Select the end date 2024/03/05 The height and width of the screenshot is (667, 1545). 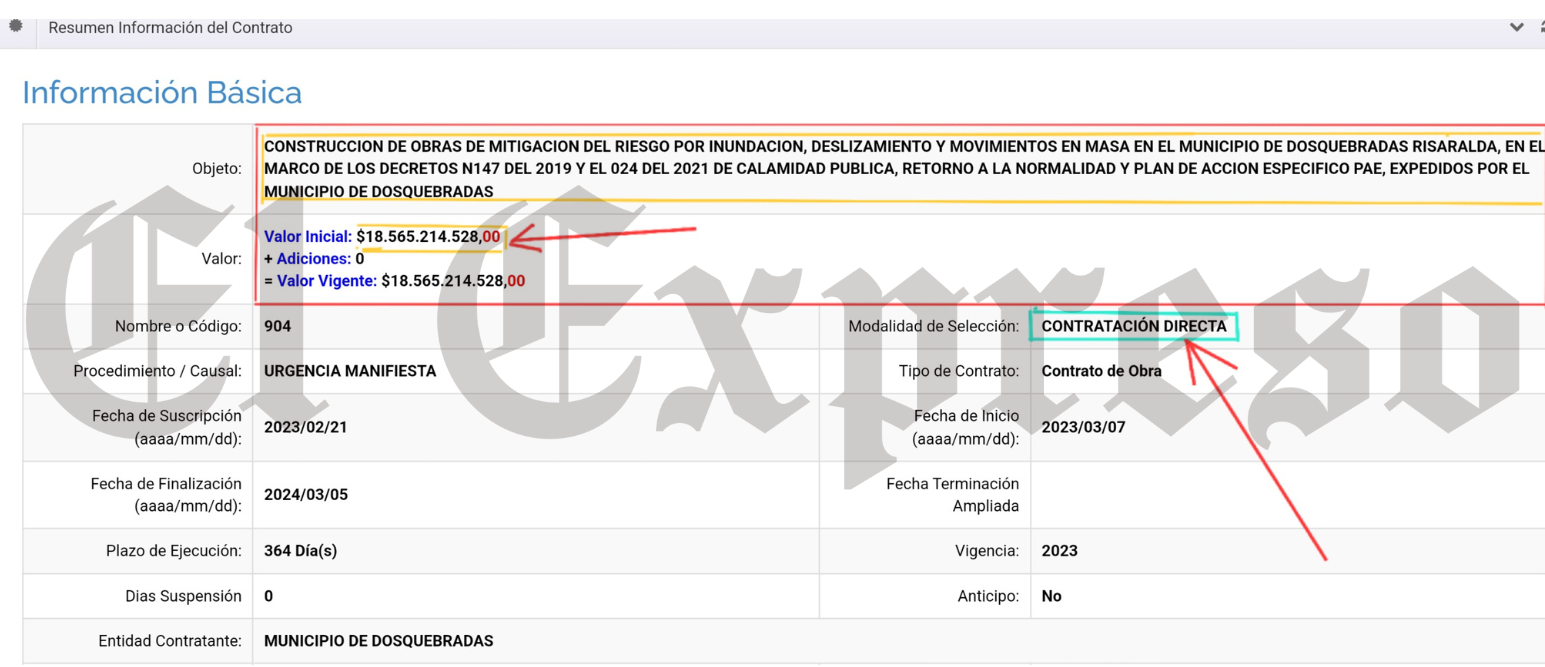(306, 494)
